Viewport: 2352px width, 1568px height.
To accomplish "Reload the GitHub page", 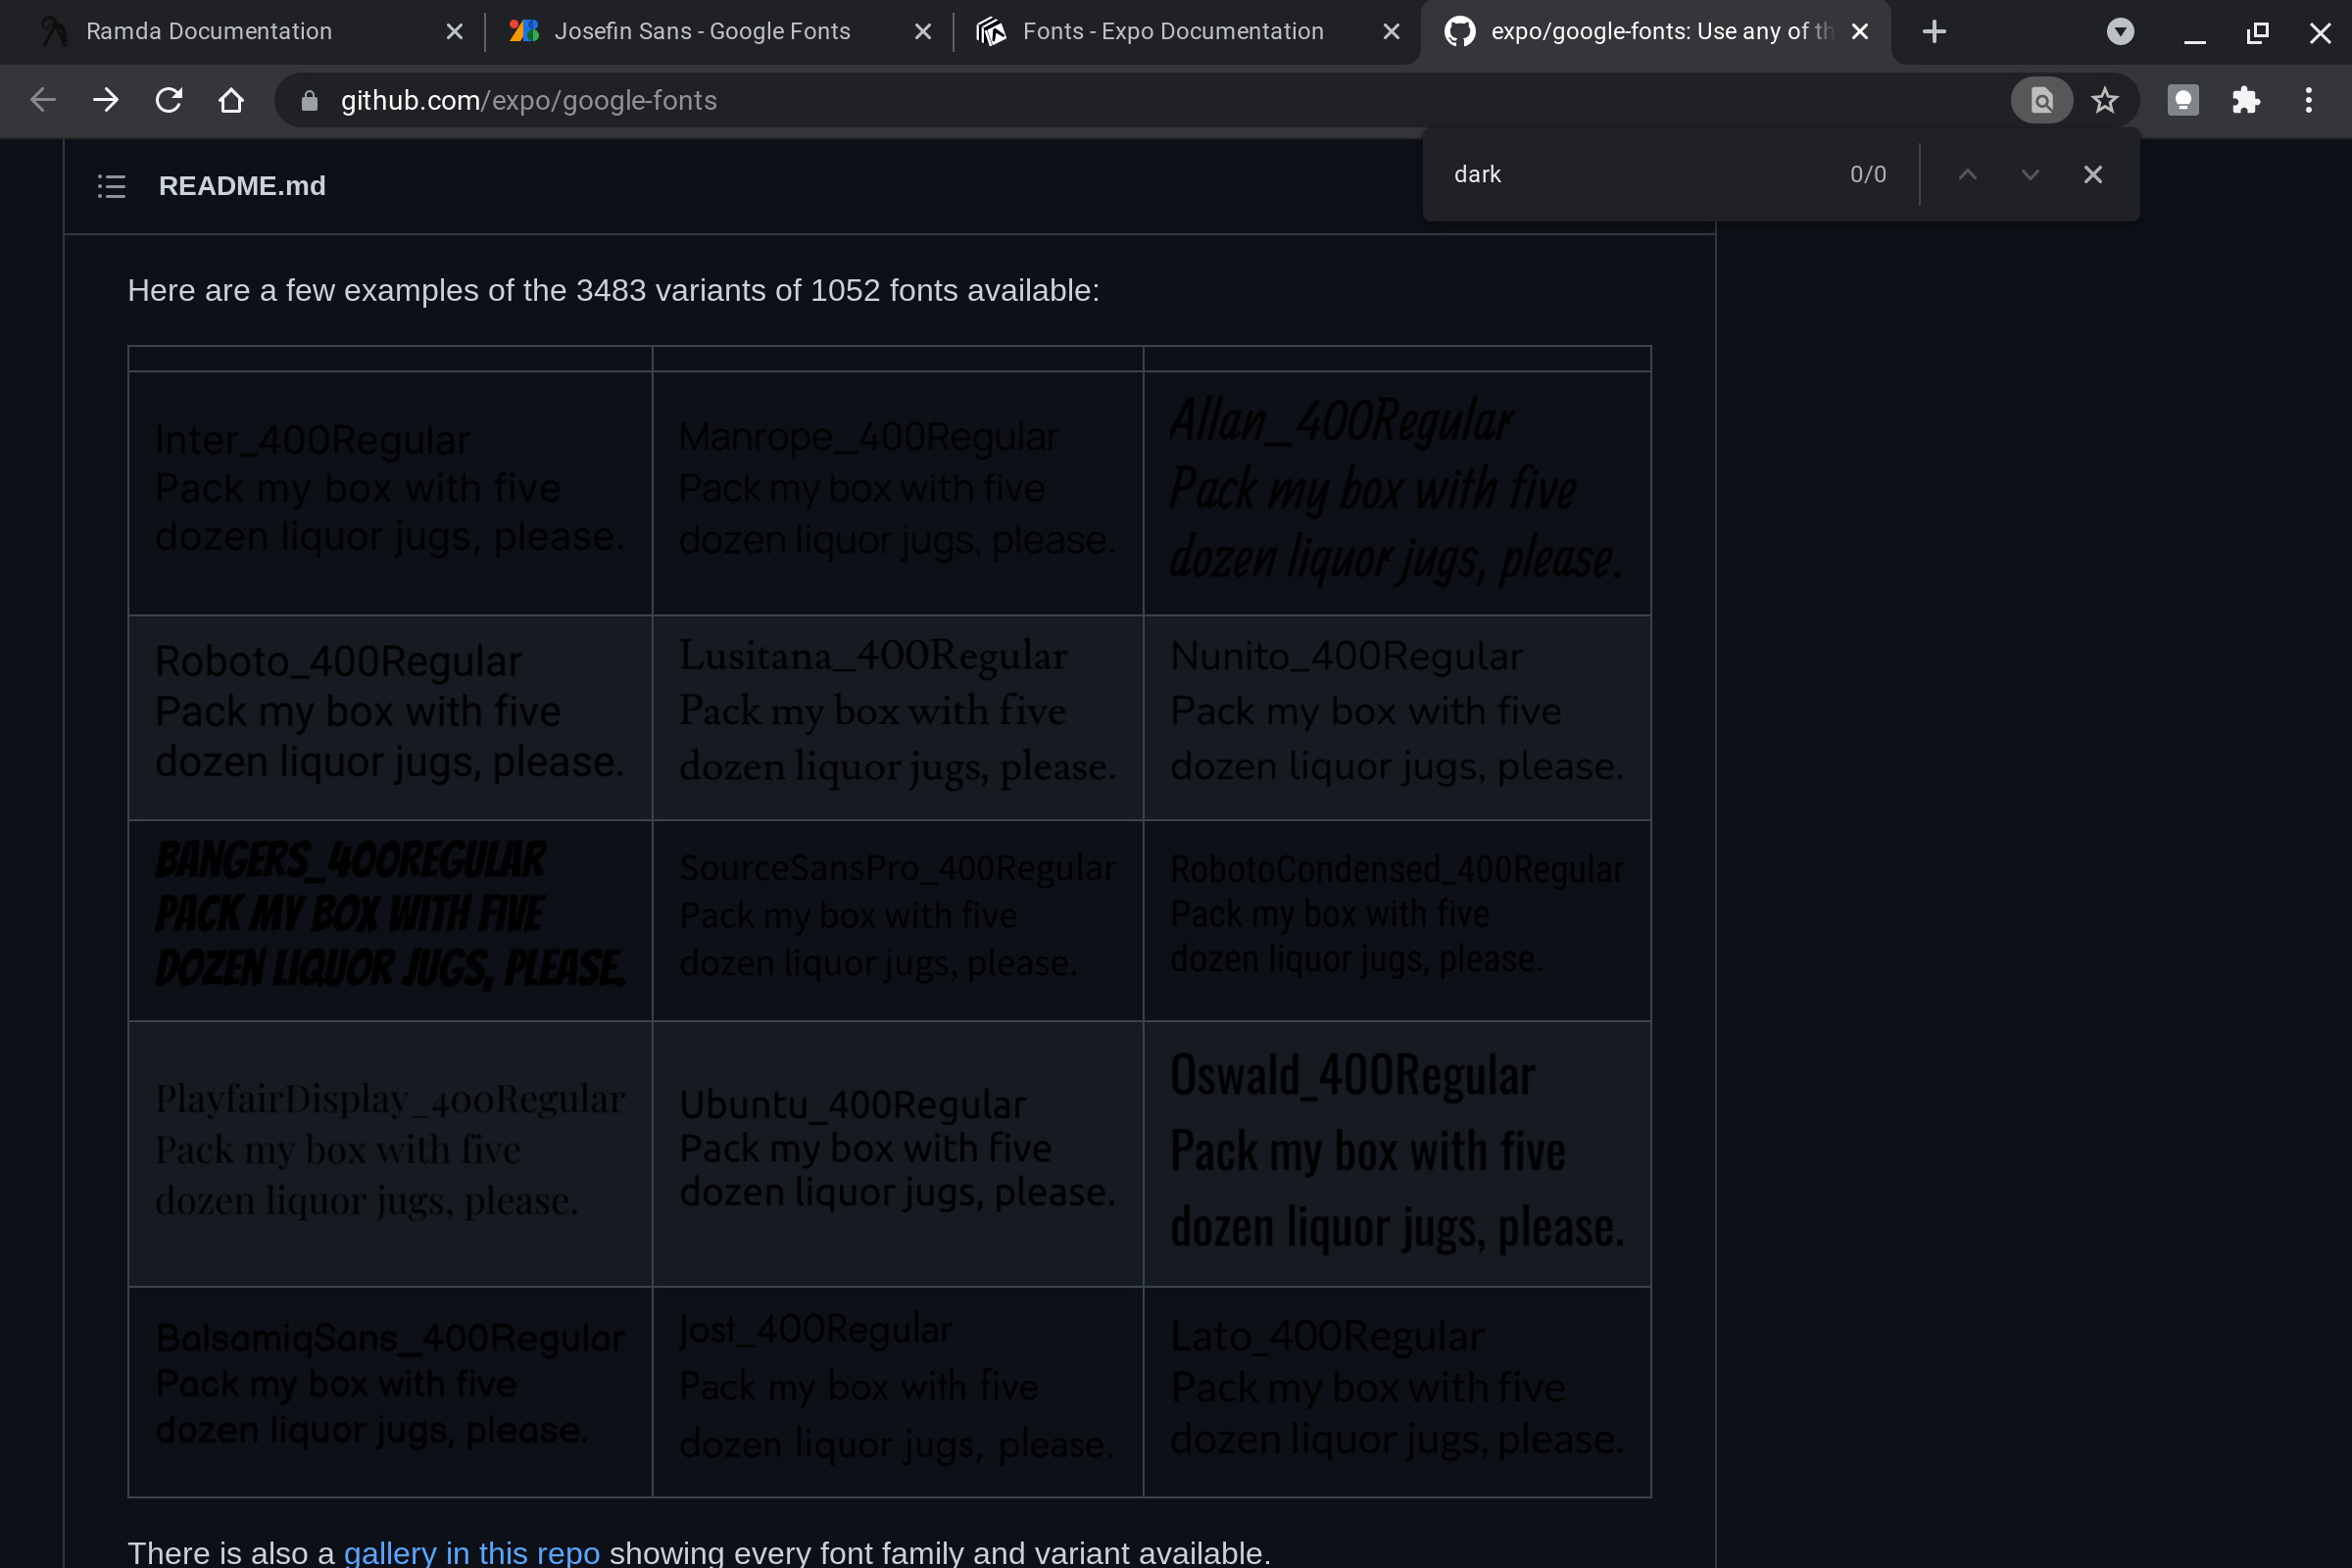I will 169,100.
